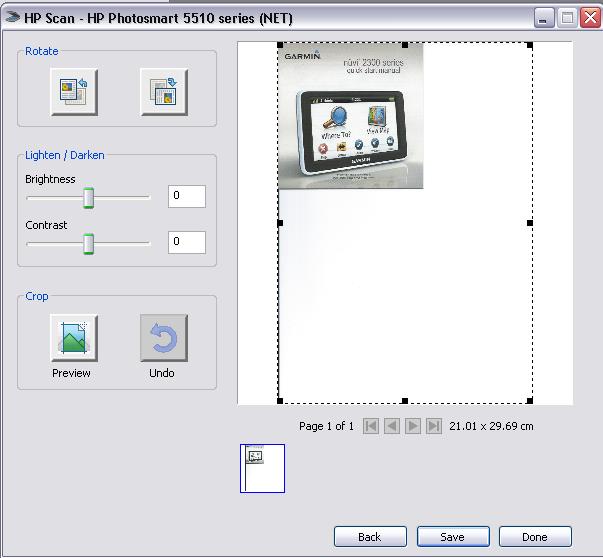Go to the previous page arrow
Image resolution: width=603 pixels, height=558 pixels.
tap(392, 426)
